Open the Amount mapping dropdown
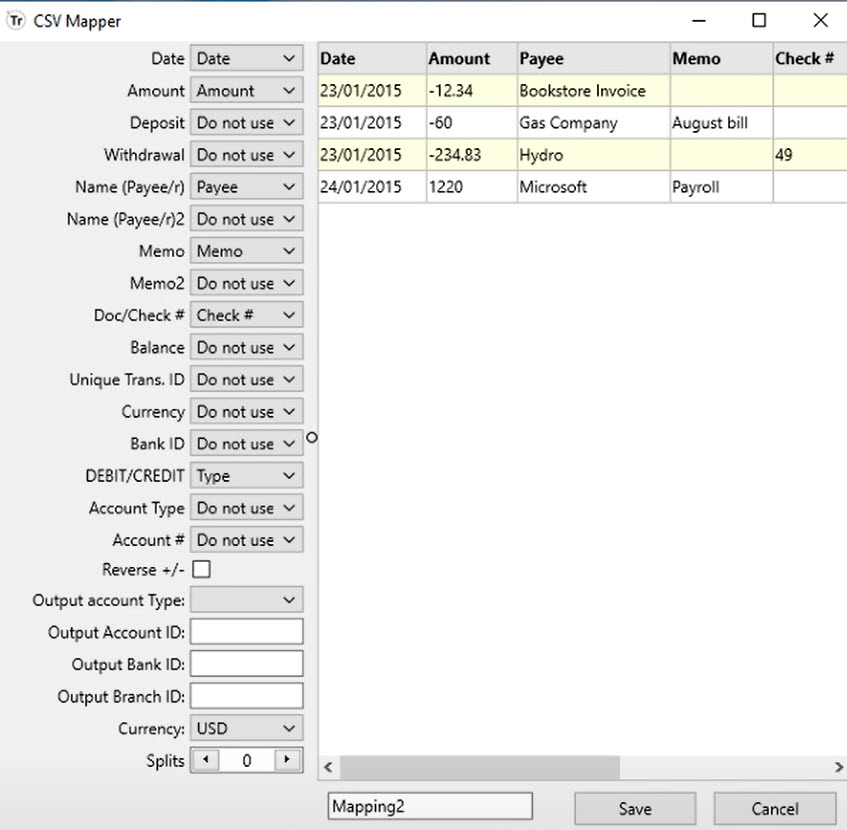This screenshot has width=847, height=830. [x=246, y=90]
